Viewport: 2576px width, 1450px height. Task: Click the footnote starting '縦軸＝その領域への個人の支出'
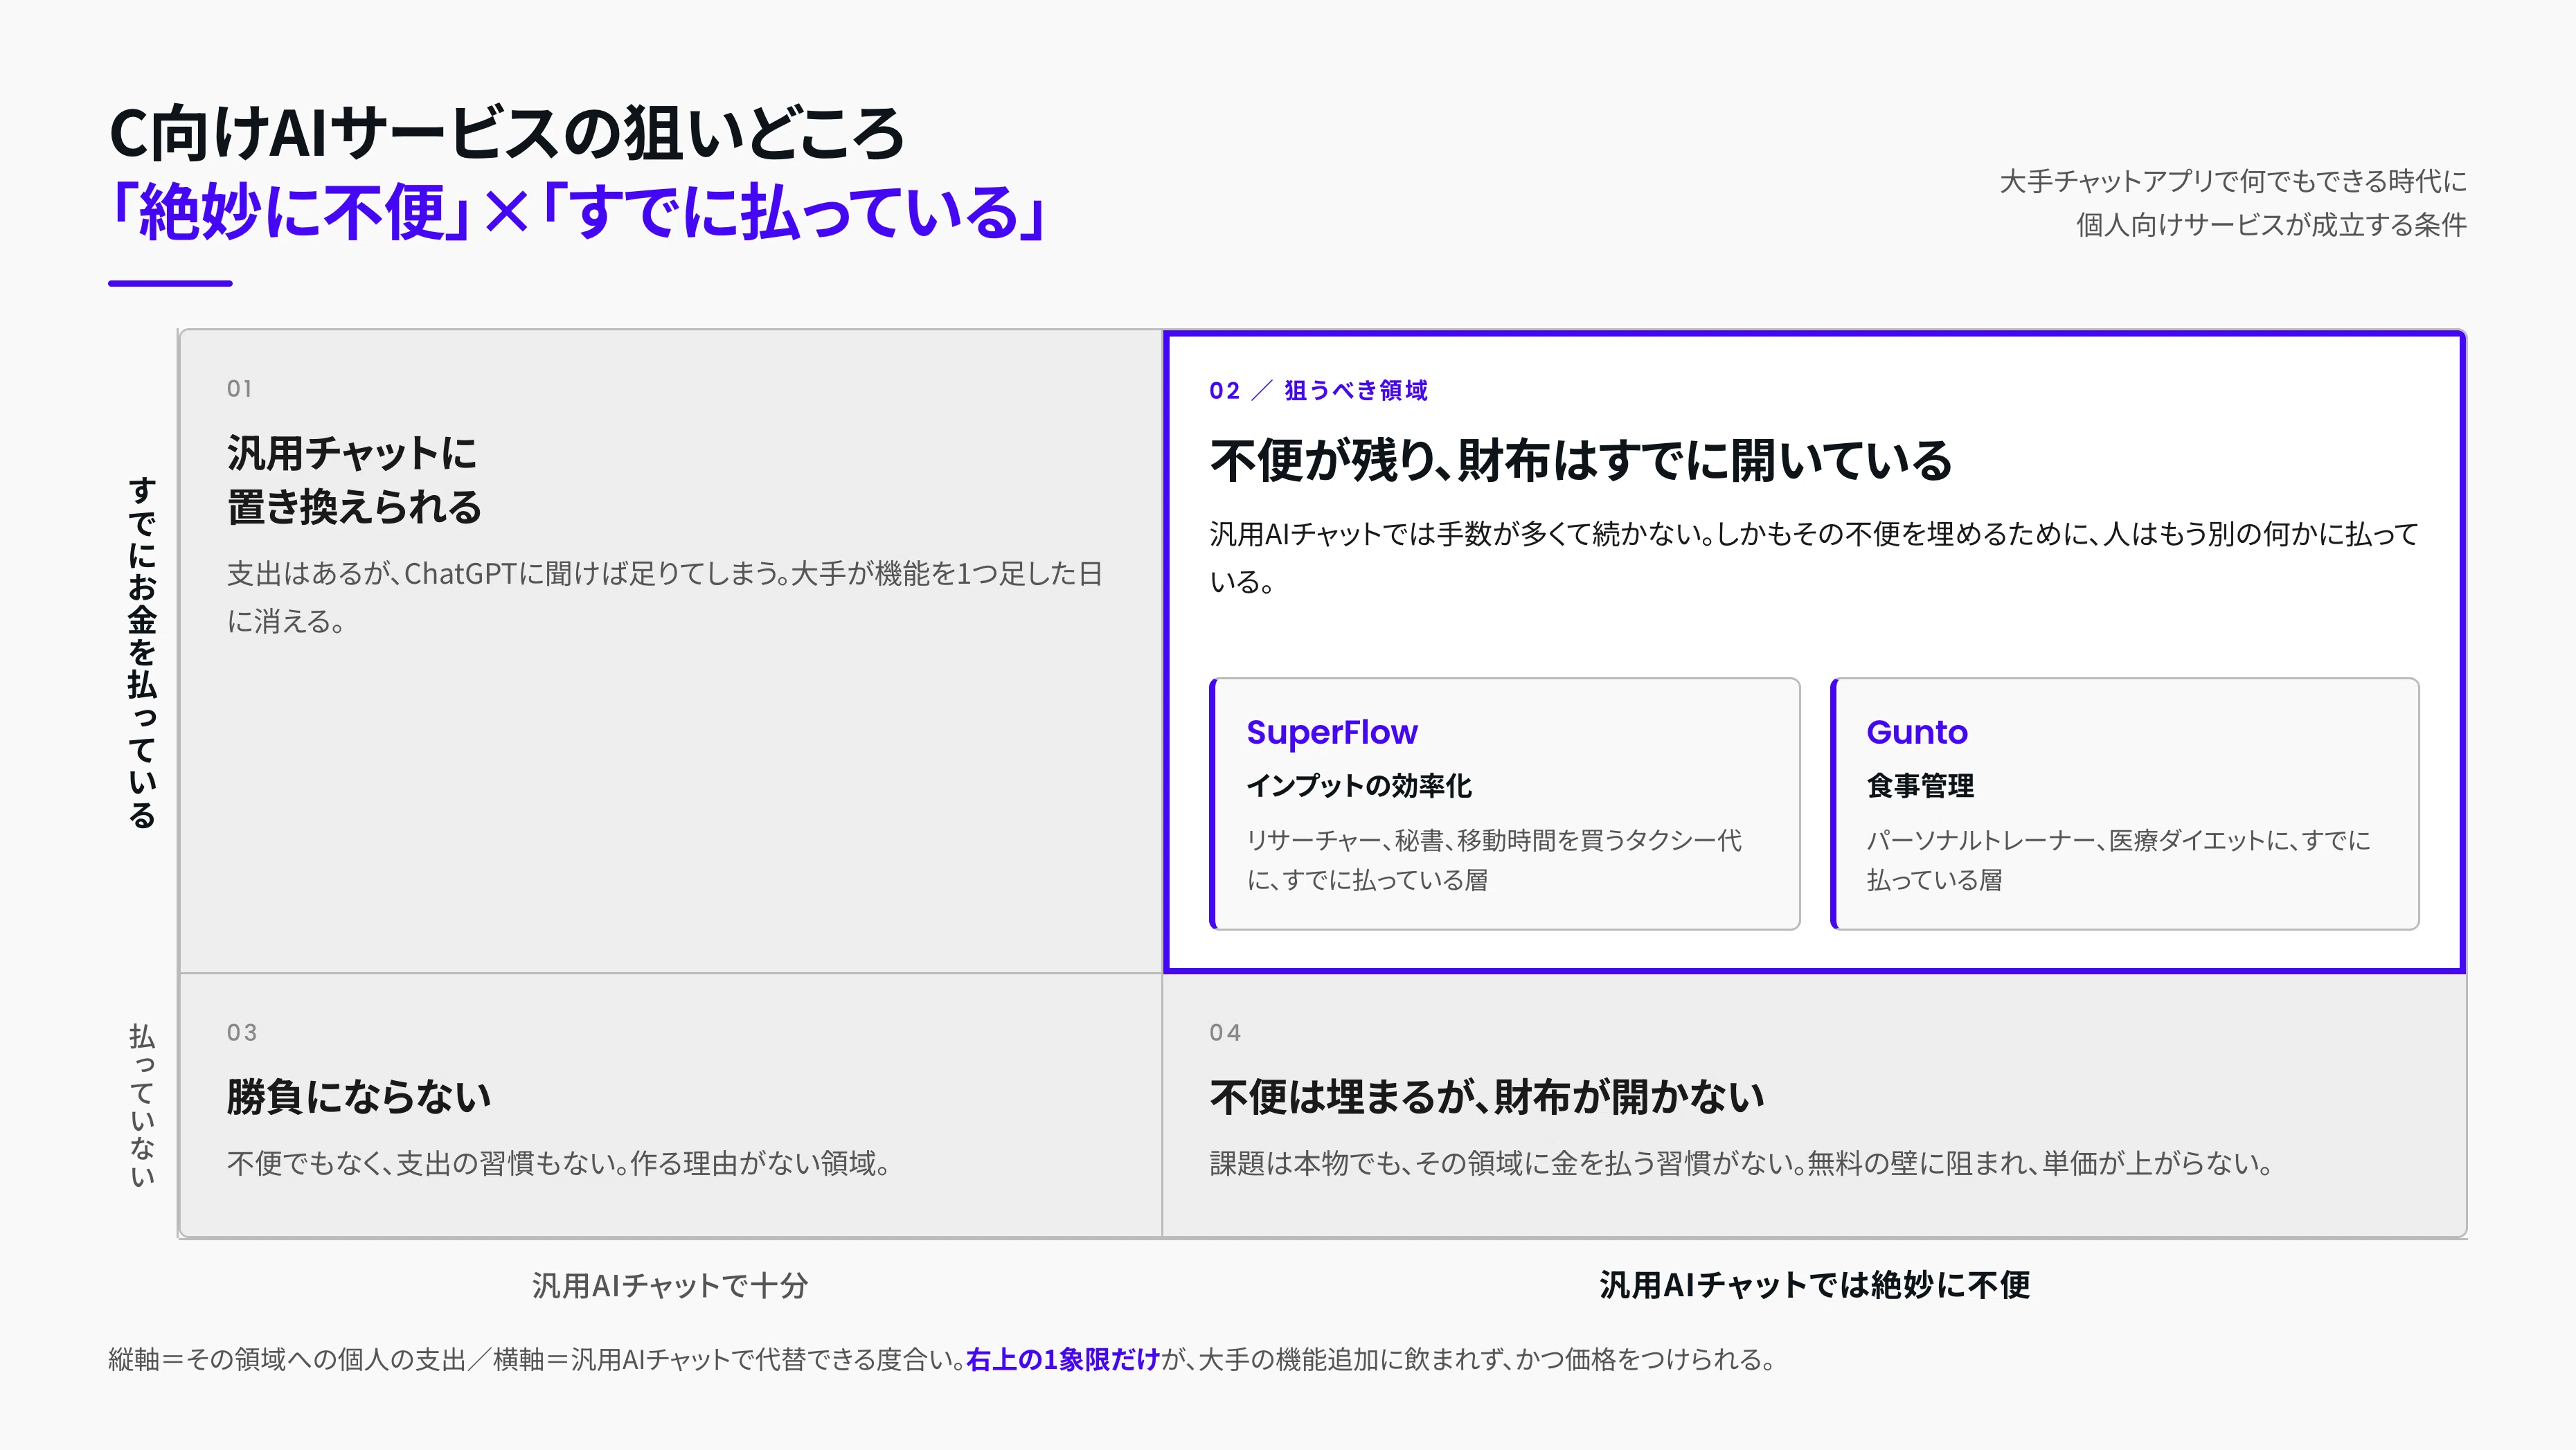(x=941, y=1360)
